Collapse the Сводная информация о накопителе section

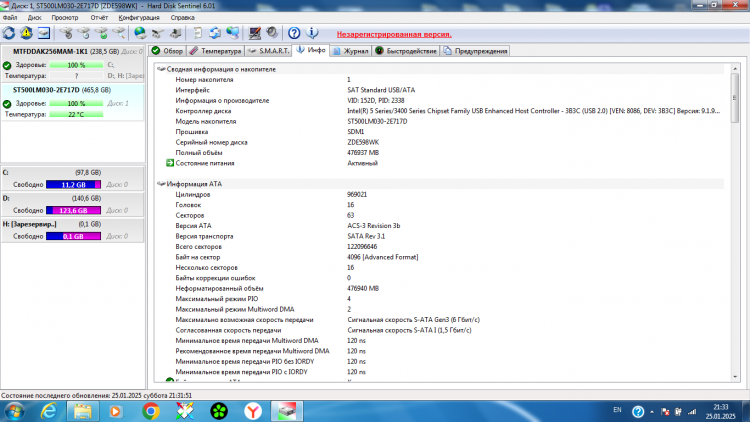pos(161,69)
